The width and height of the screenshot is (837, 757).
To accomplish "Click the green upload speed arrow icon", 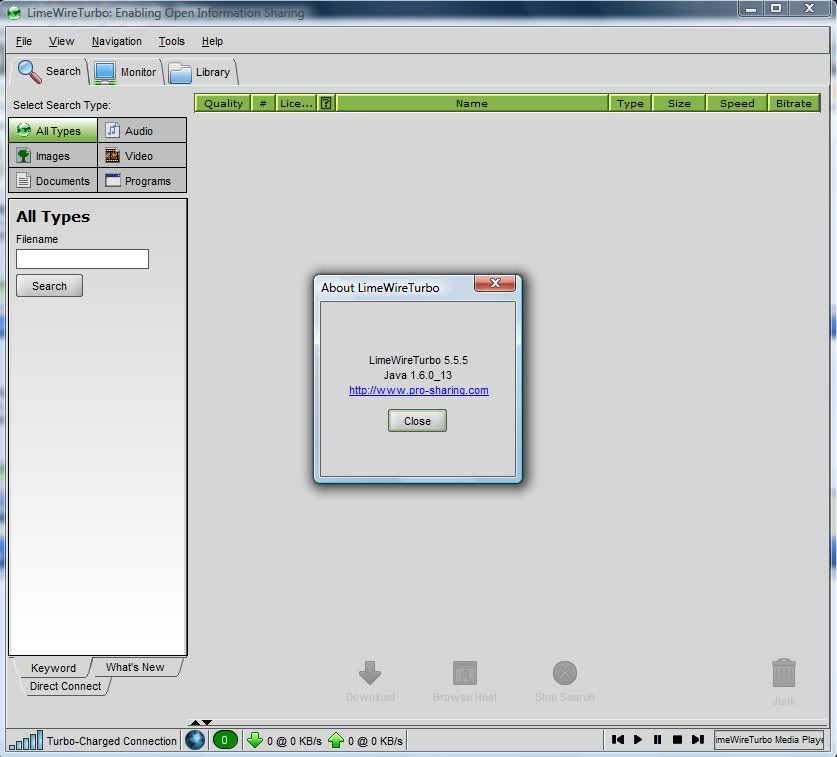I will pos(336,740).
